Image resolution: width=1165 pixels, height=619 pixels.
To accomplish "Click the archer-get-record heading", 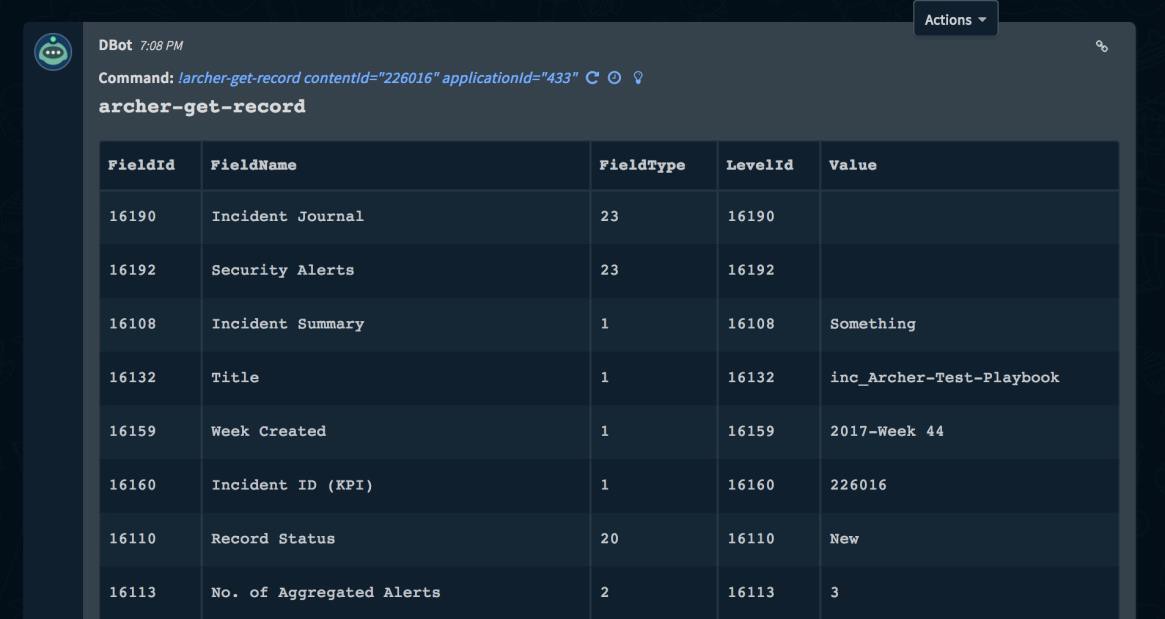I will (202, 107).
